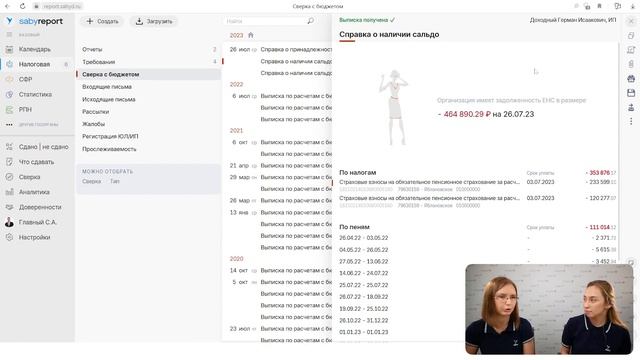Open Справка о принадлежности row of 26 июл

296,49
